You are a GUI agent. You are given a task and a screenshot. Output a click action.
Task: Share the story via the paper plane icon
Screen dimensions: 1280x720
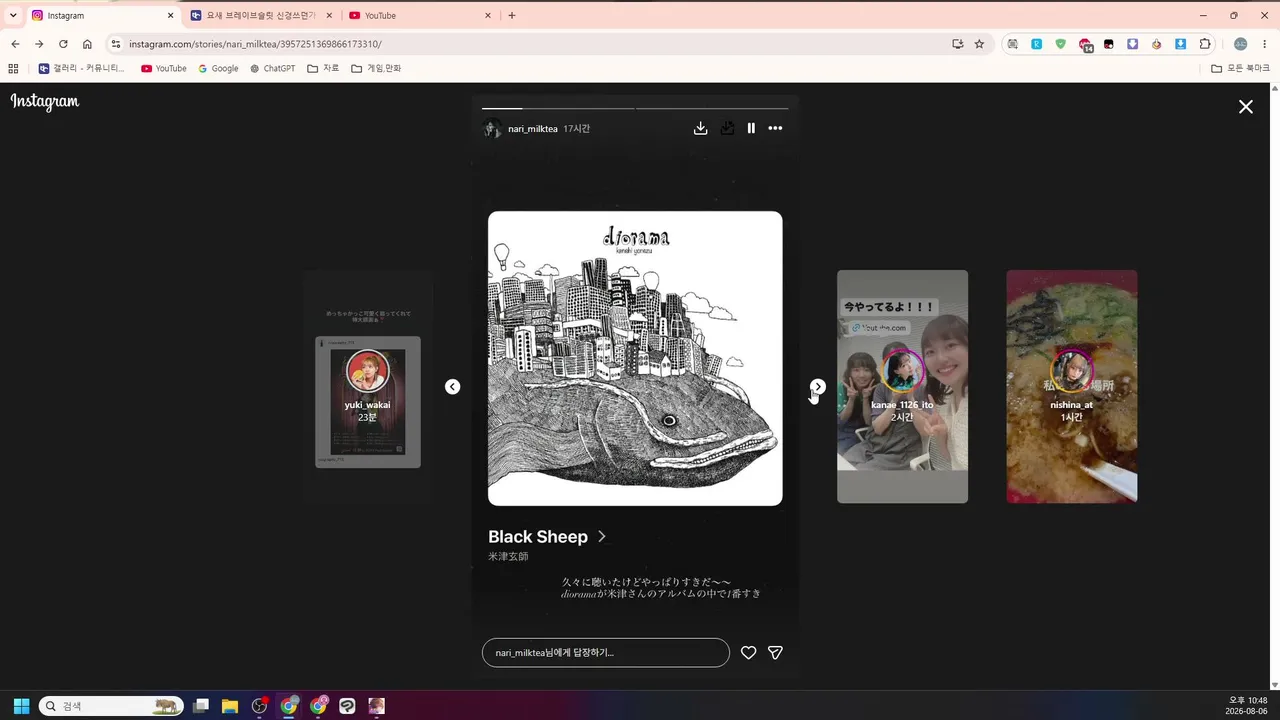(775, 653)
